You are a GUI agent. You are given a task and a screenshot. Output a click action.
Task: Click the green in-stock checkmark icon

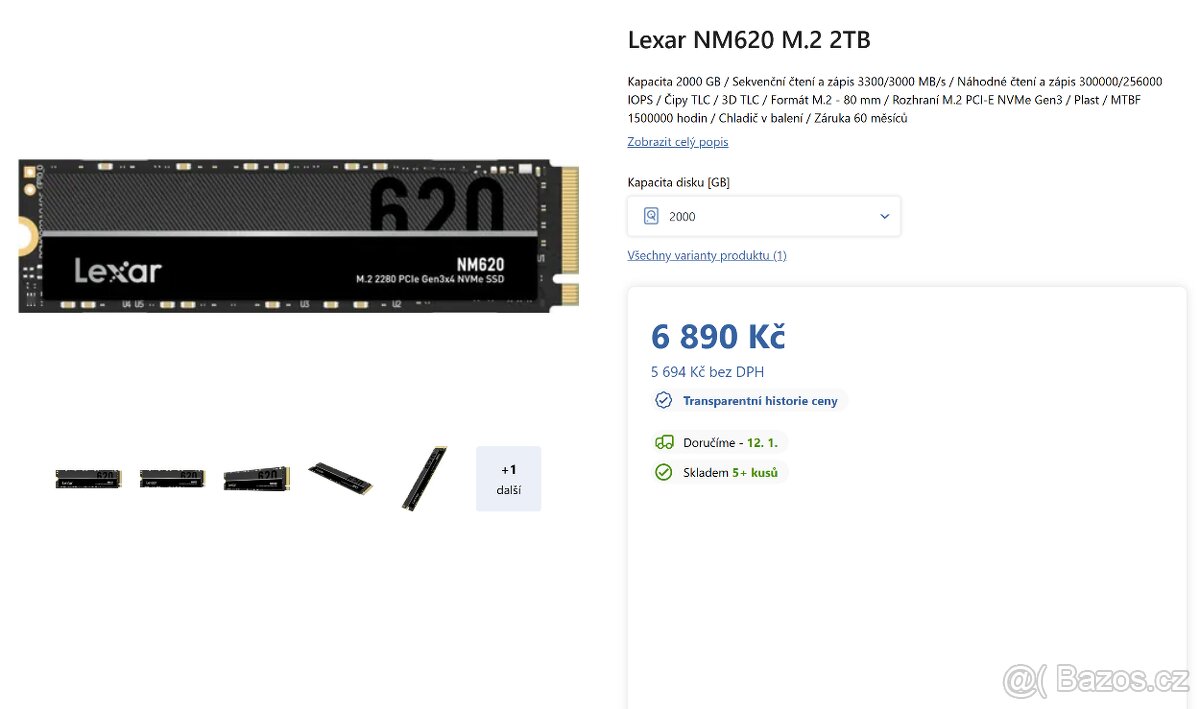(663, 472)
